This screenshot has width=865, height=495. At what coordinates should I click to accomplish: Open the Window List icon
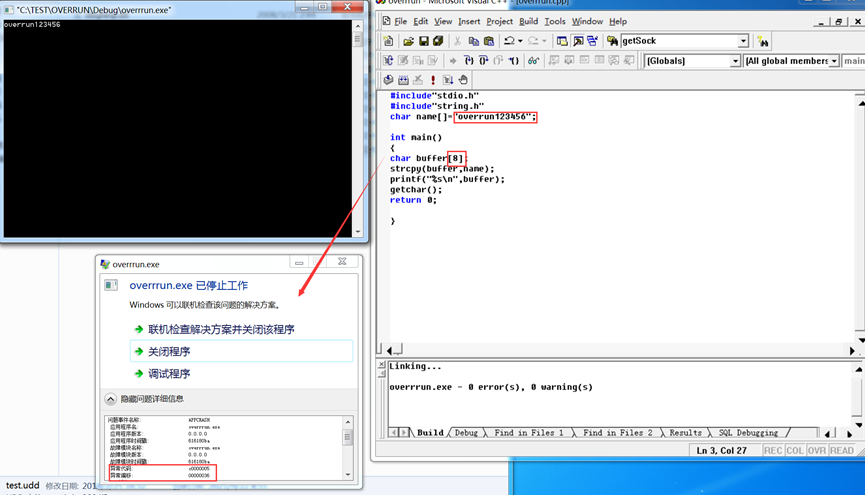point(592,41)
